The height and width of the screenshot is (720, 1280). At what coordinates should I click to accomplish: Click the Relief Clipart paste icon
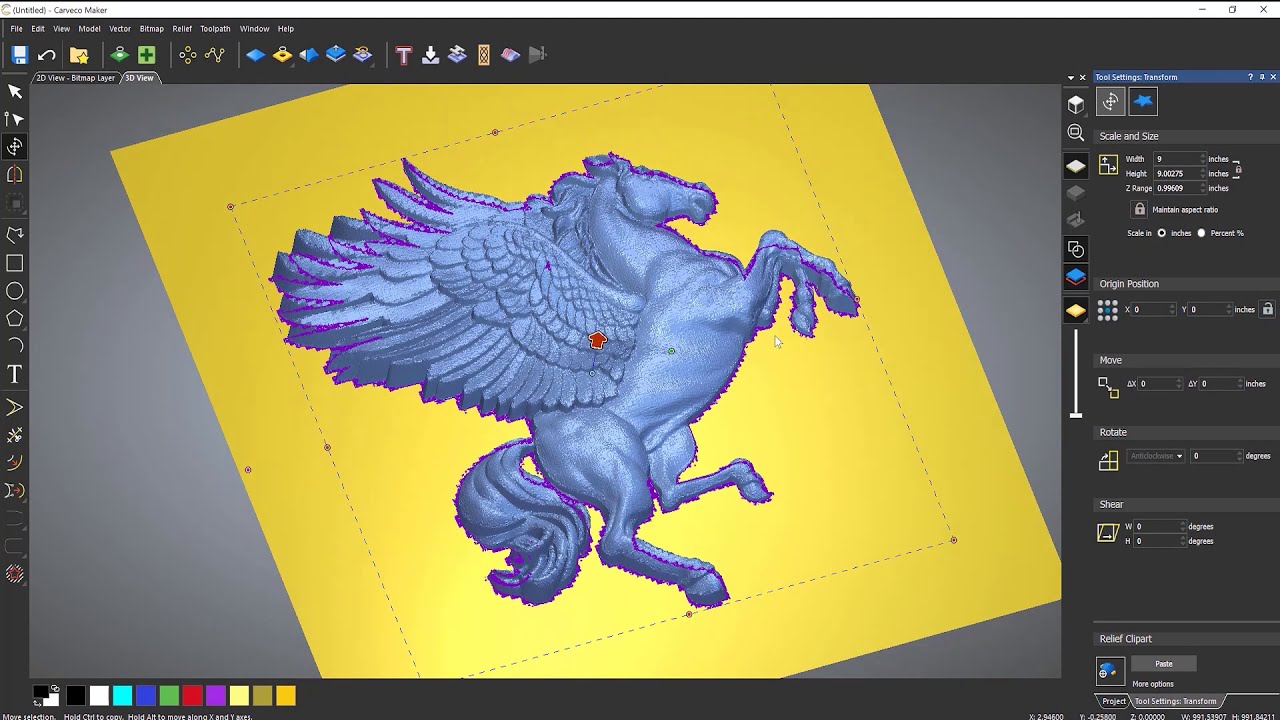tap(1110, 671)
